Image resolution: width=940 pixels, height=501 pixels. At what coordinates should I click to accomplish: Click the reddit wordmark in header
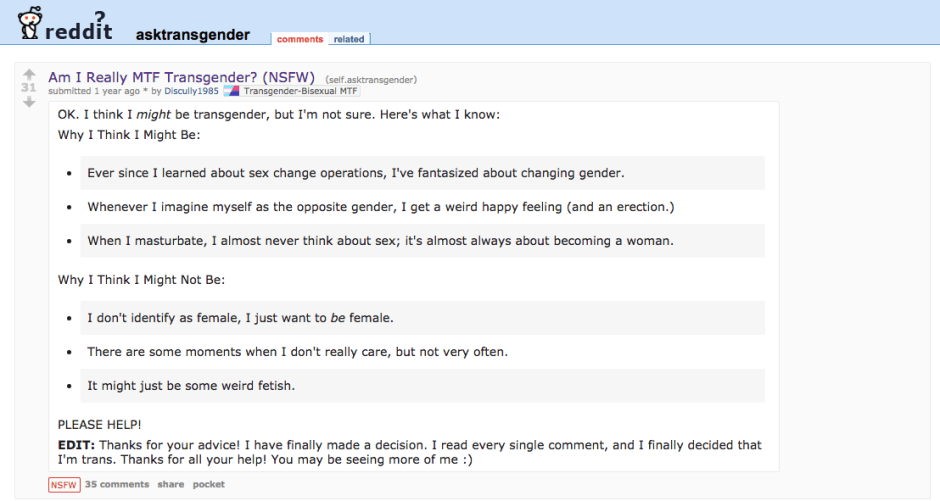click(x=86, y=28)
